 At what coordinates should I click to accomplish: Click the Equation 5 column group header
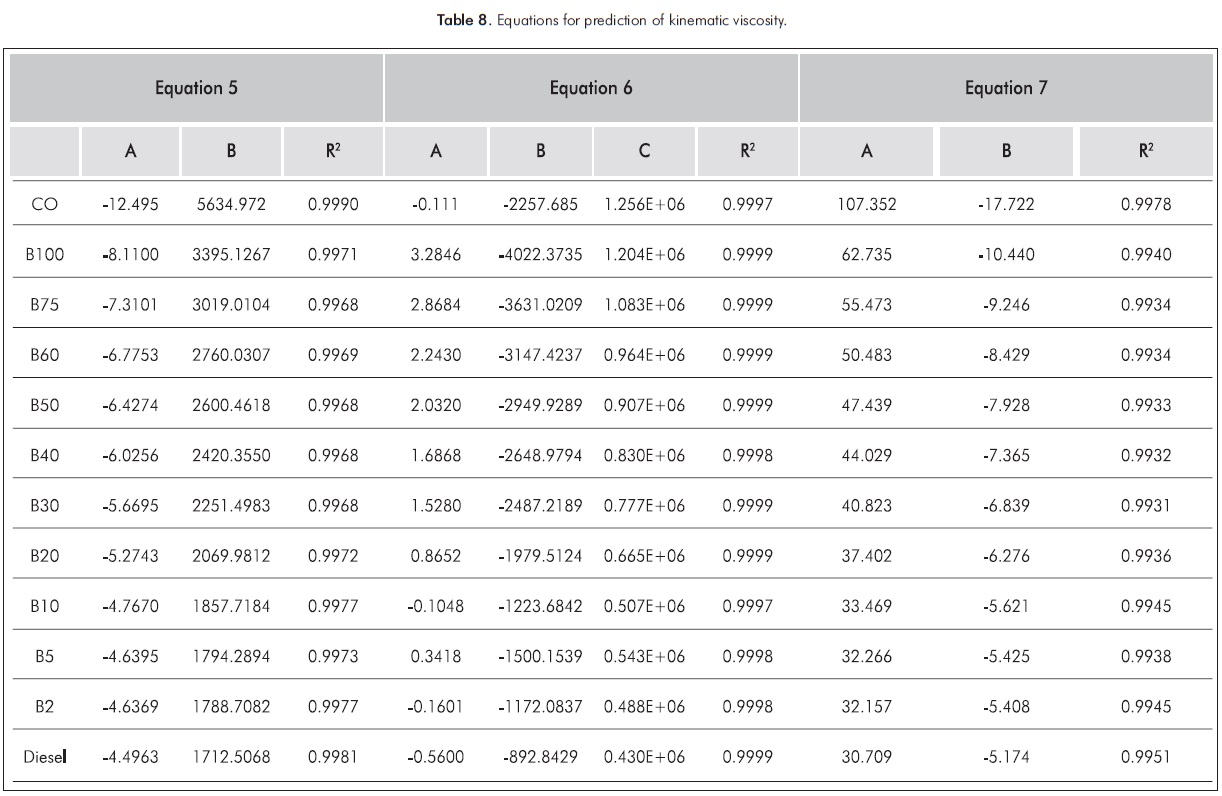click(196, 88)
